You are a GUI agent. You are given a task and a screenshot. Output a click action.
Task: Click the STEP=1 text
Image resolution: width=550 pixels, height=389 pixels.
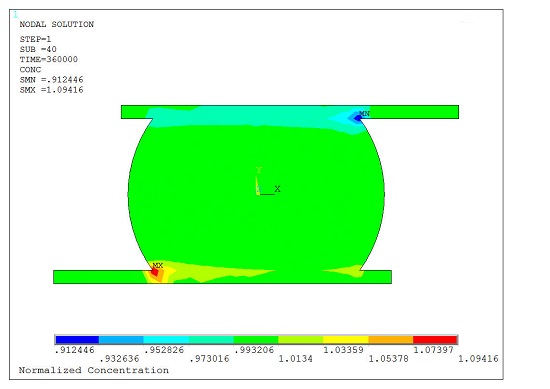click(x=35, y=39)
